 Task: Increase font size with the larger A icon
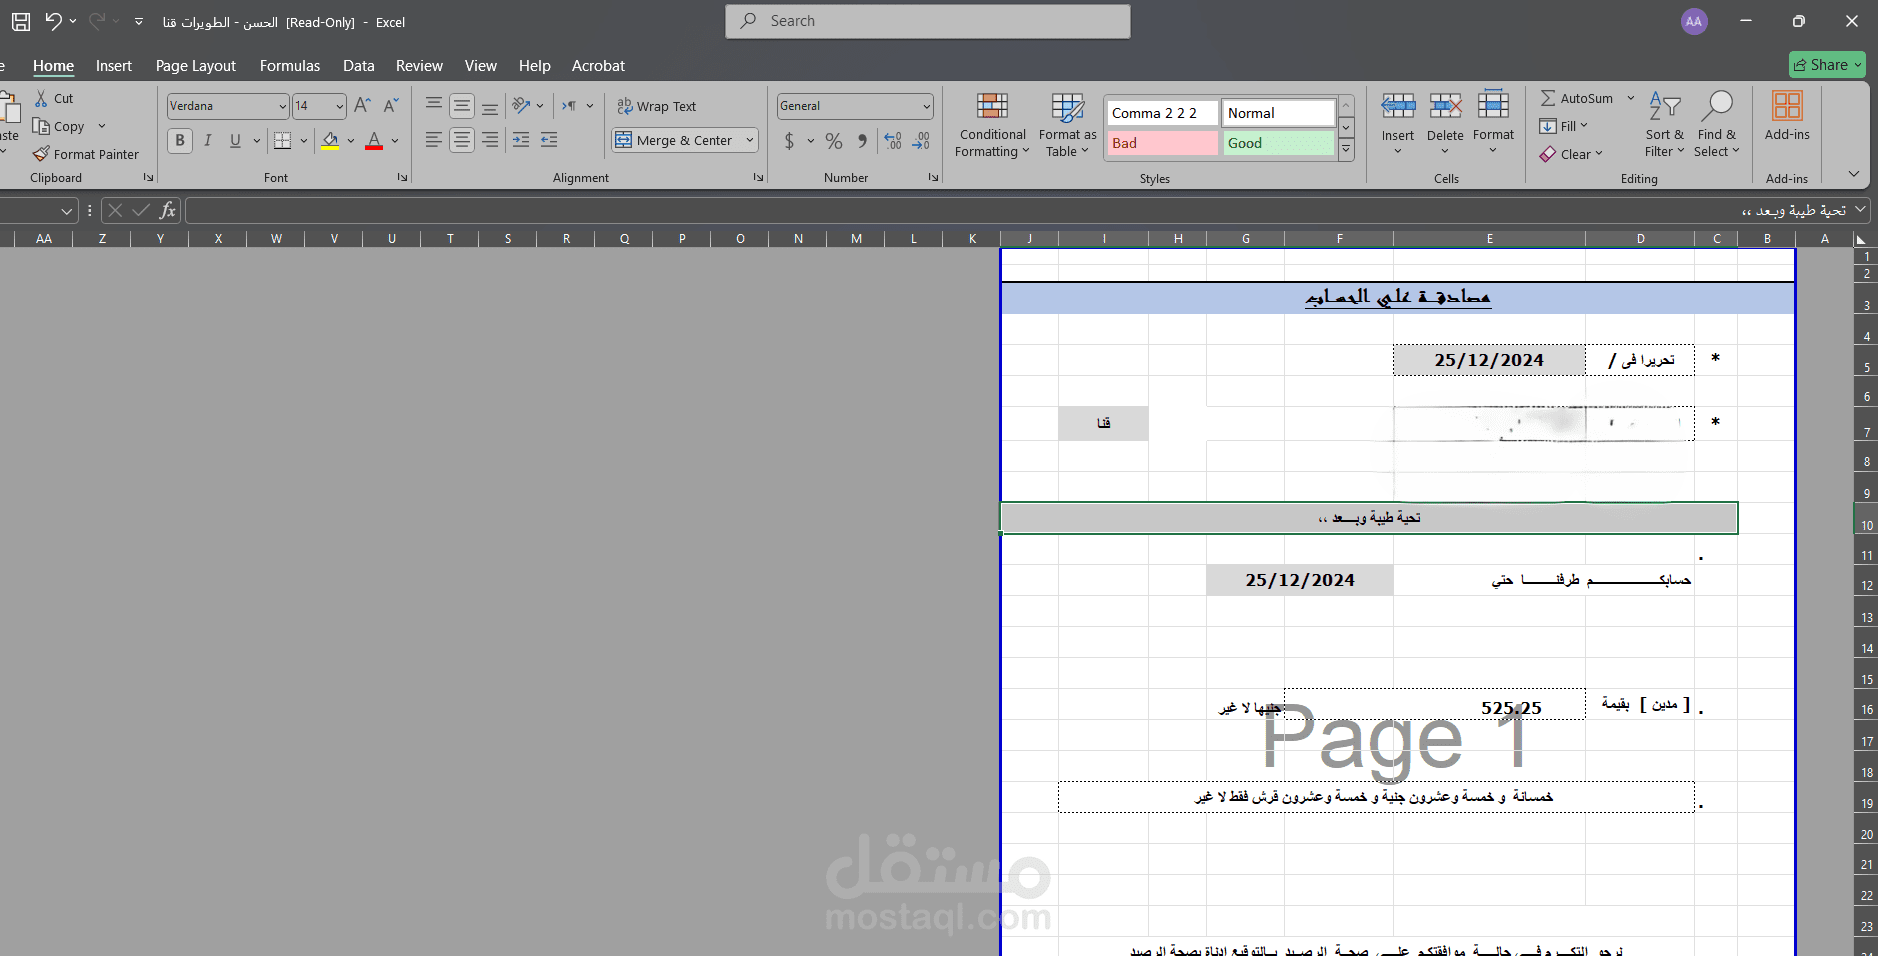[x=363, y=105]
